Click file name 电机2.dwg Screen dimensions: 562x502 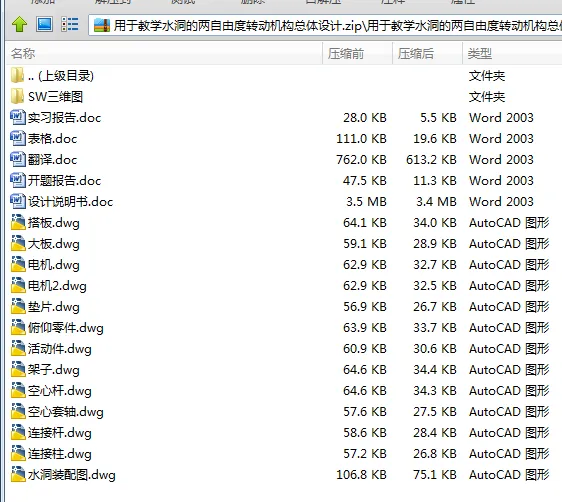[57, 286]
